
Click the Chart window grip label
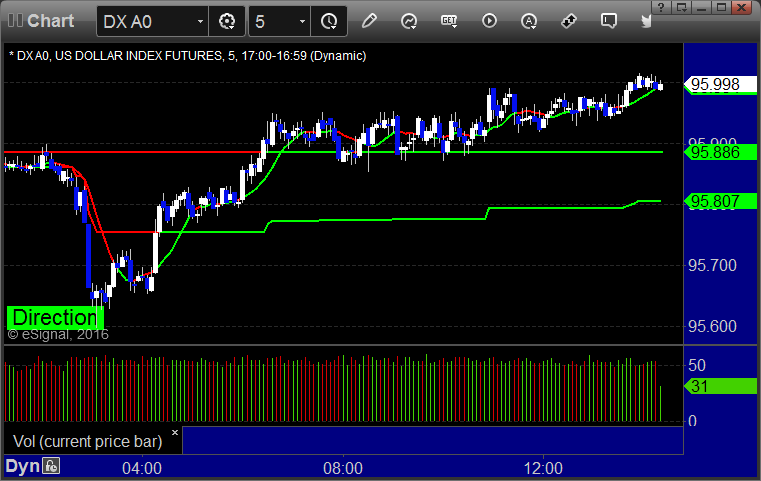coord(41,21)
